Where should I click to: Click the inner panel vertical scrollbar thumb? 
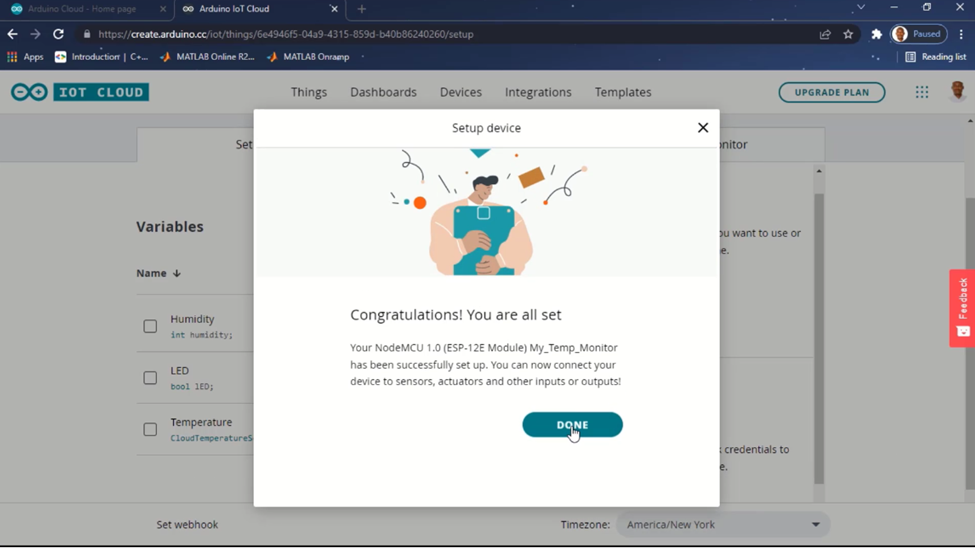(819, 338)
